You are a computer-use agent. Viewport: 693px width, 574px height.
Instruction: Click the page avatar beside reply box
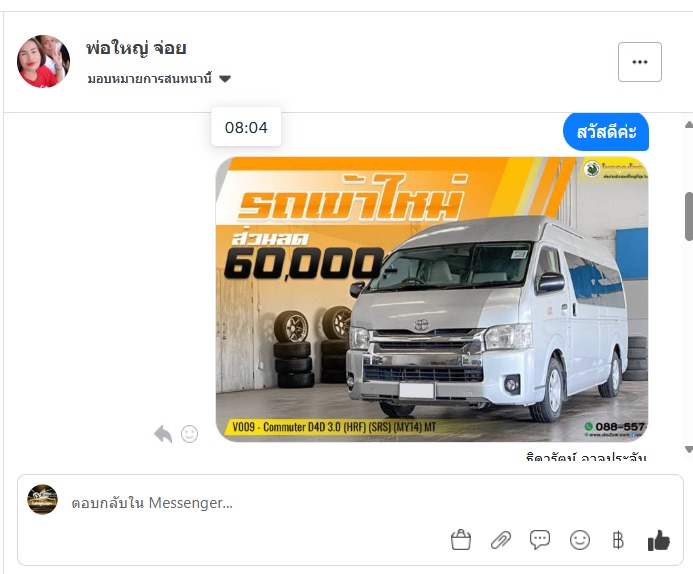click(x=42, y=499)
